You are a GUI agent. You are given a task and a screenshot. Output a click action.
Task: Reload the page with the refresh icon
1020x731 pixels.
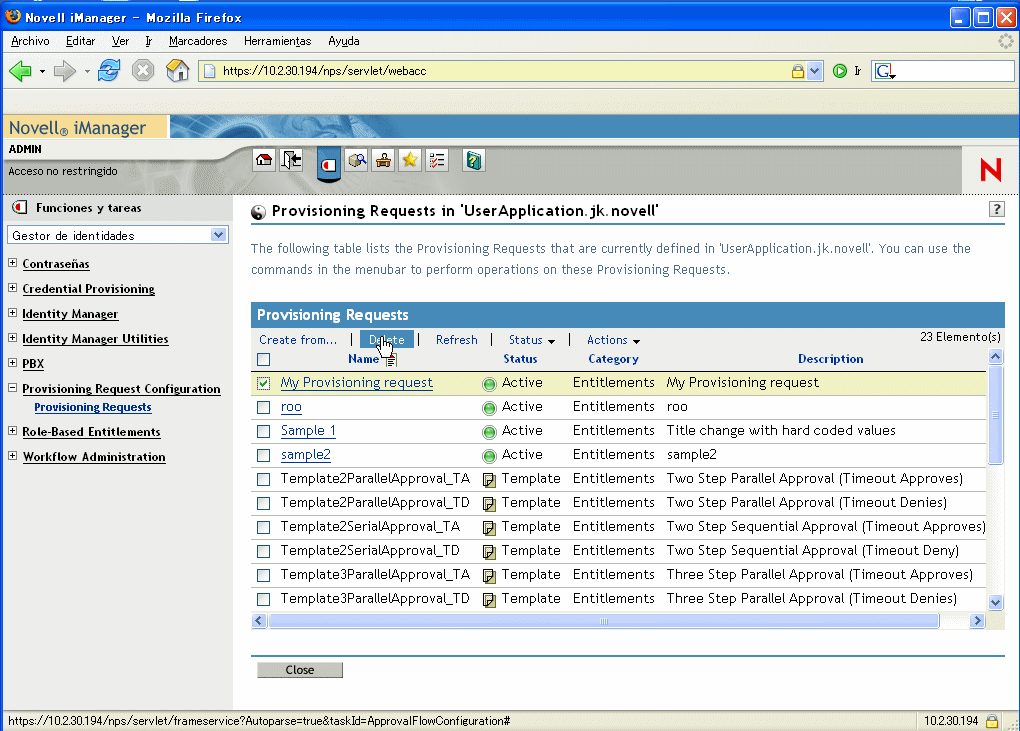(109, 70)
